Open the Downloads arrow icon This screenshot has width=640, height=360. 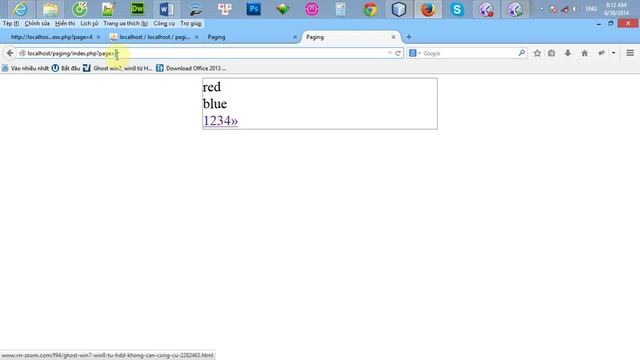click(x=568, y=53)
